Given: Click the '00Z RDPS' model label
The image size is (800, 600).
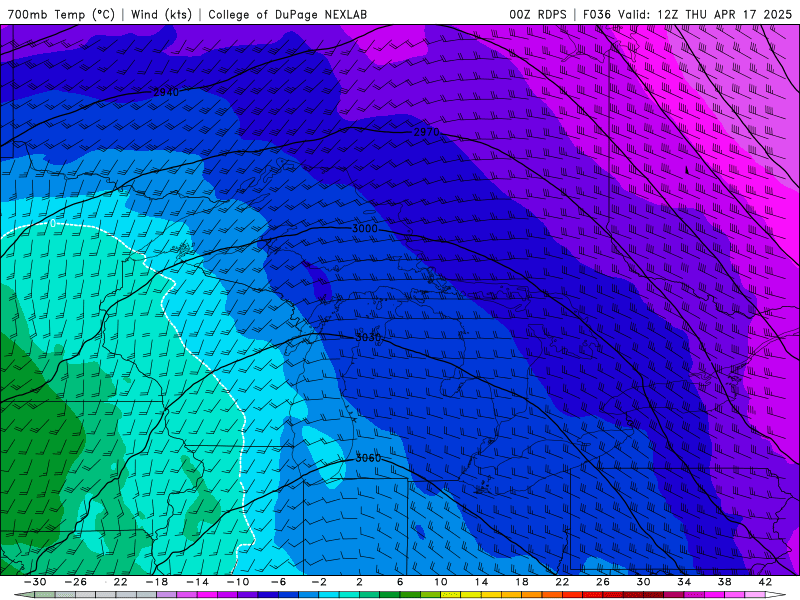Looking at the screenshot, I should pyautogui.click(x=538, y=14).
